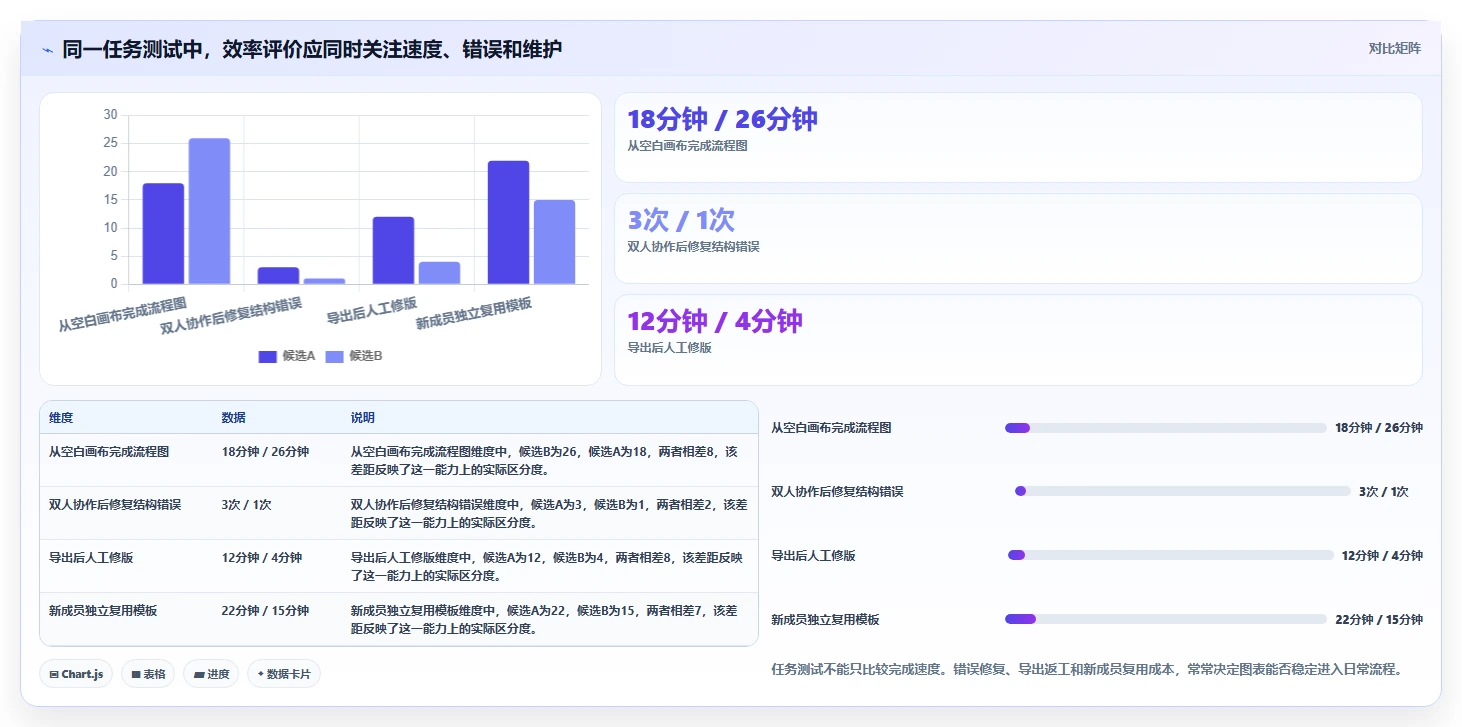Click the header title about 速度、错误和维护

tap(312, 48)
